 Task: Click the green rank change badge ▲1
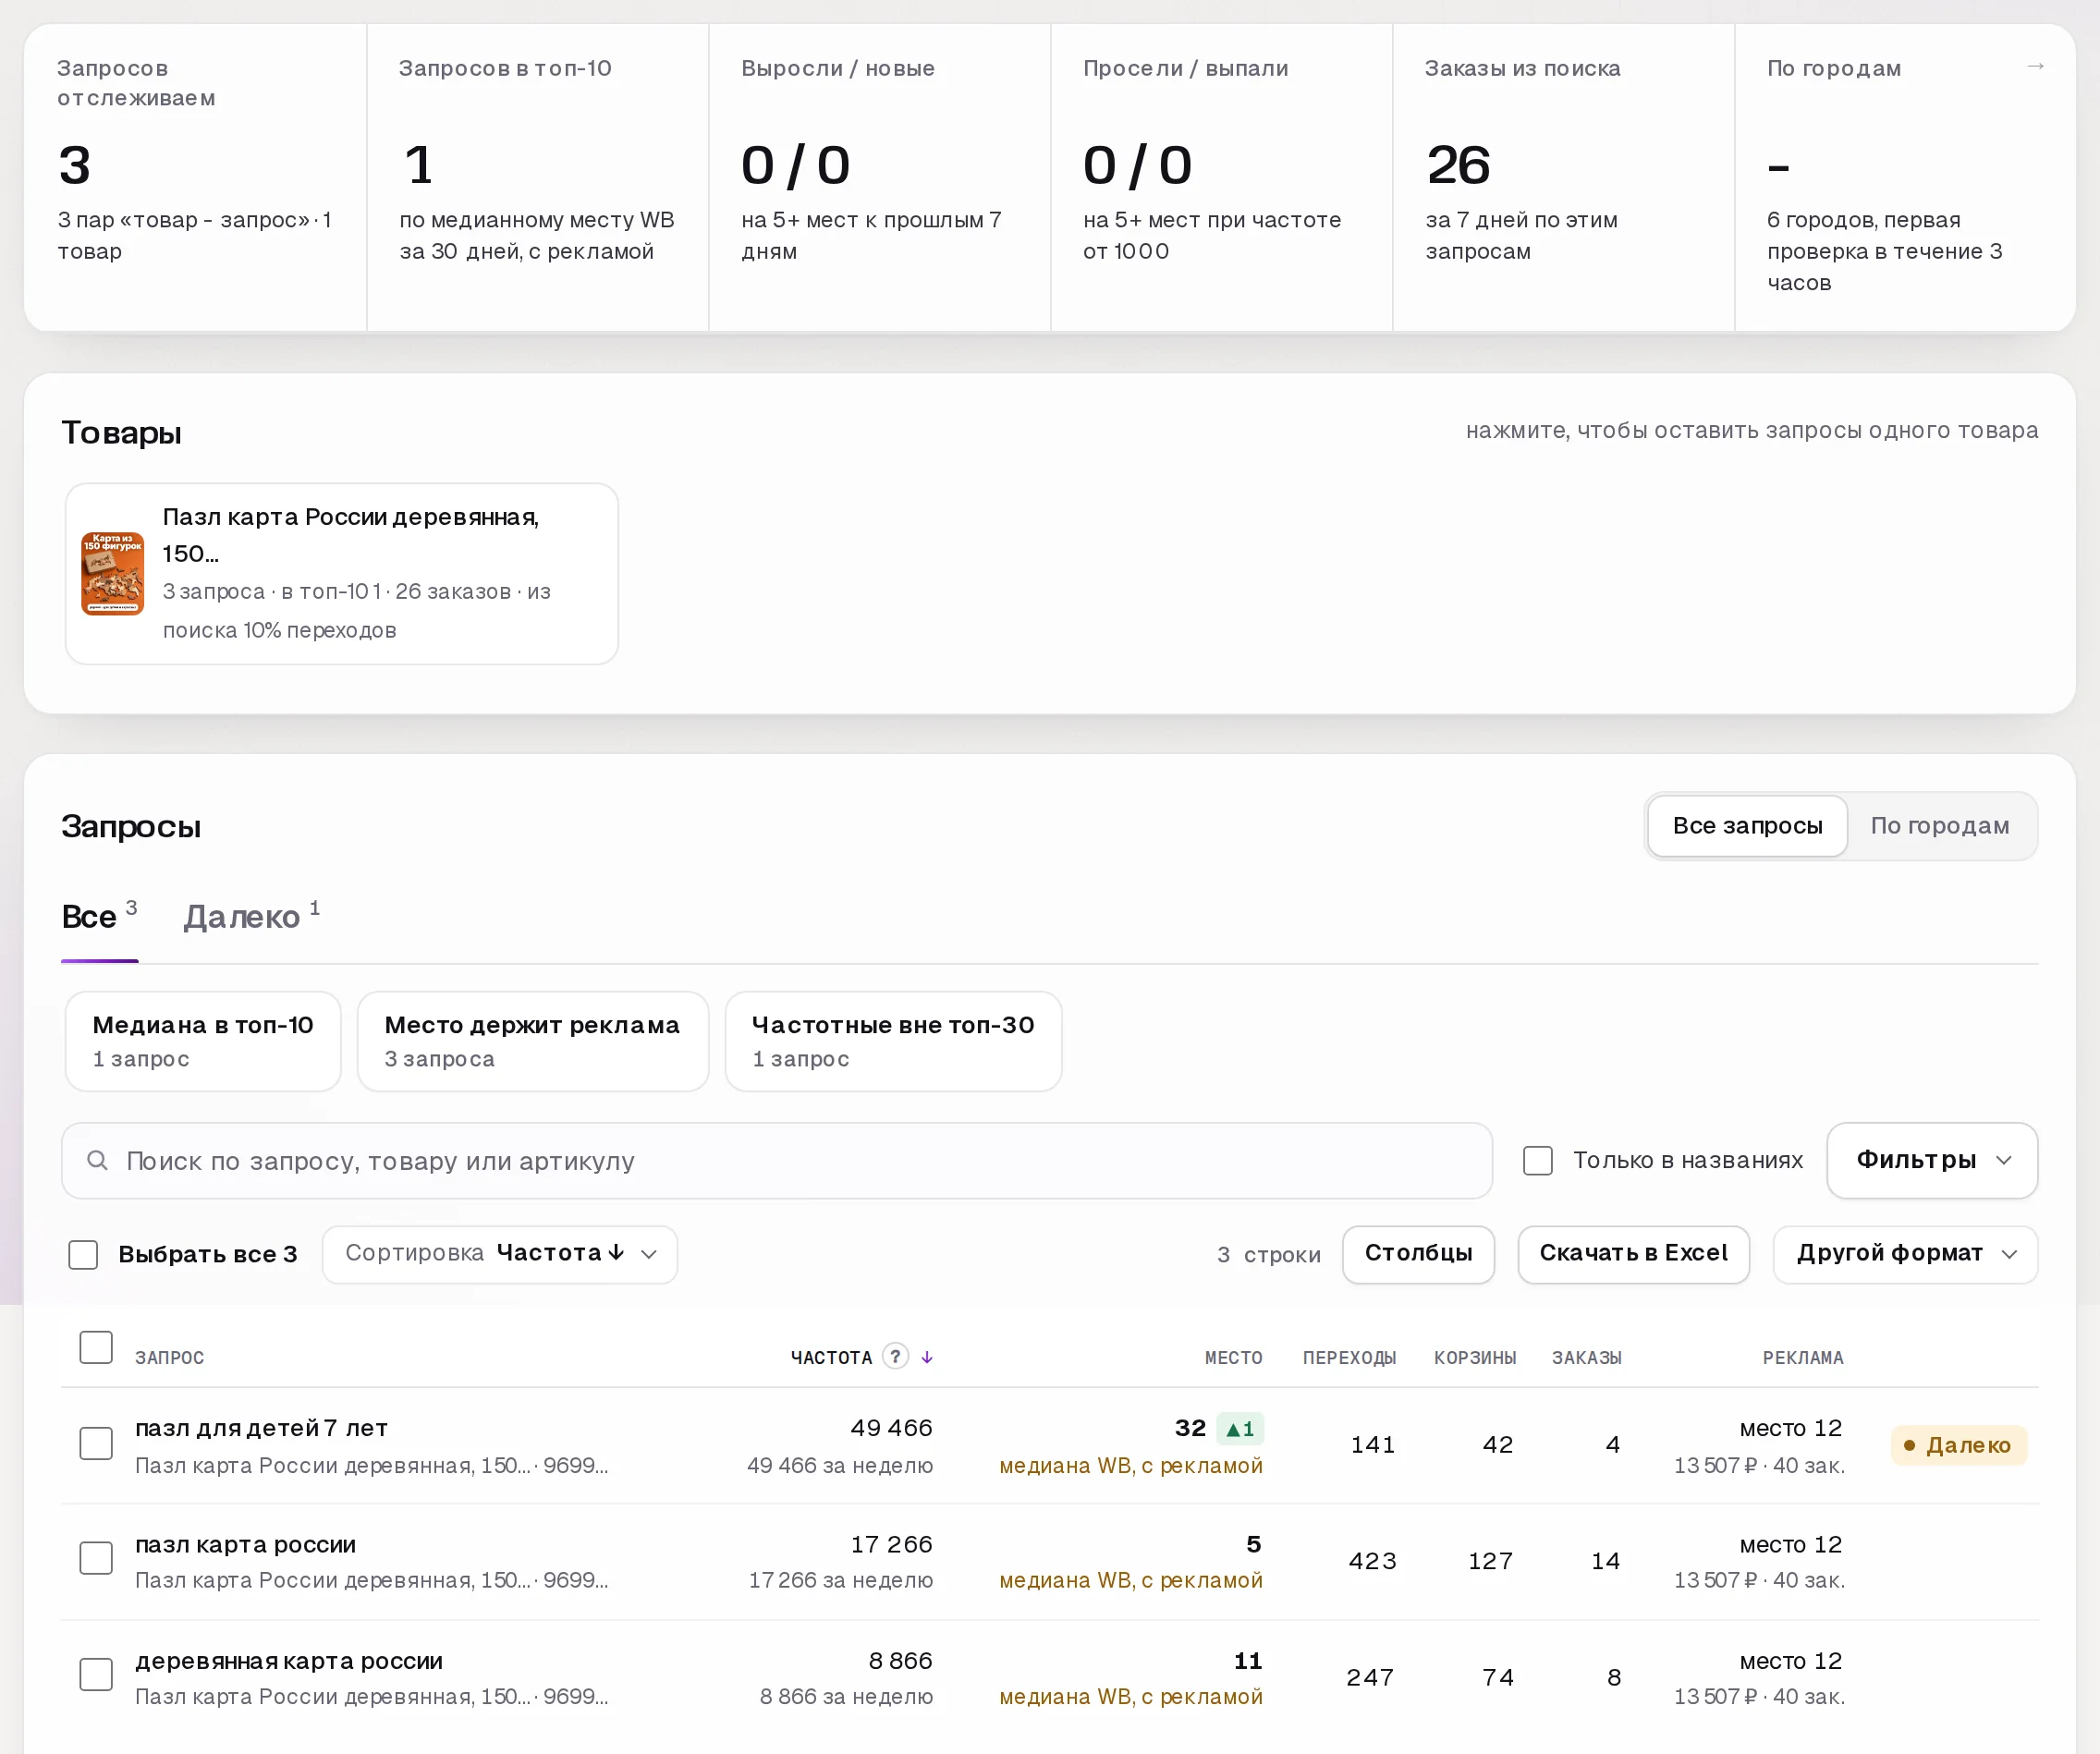(x=1240, y=1429)
